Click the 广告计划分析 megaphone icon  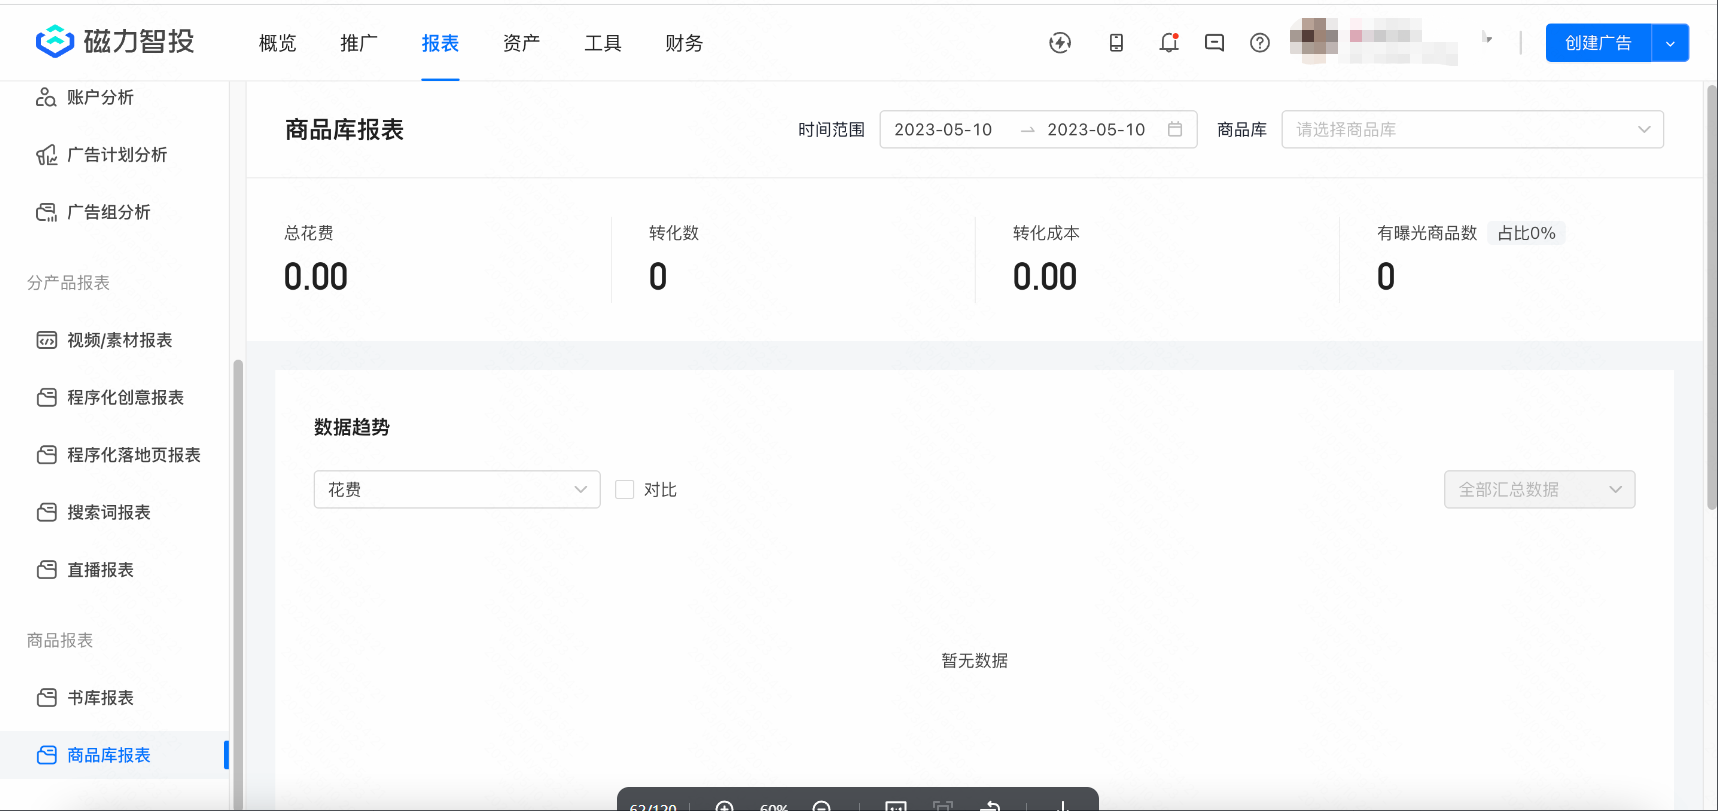click(x=46, y=155)
